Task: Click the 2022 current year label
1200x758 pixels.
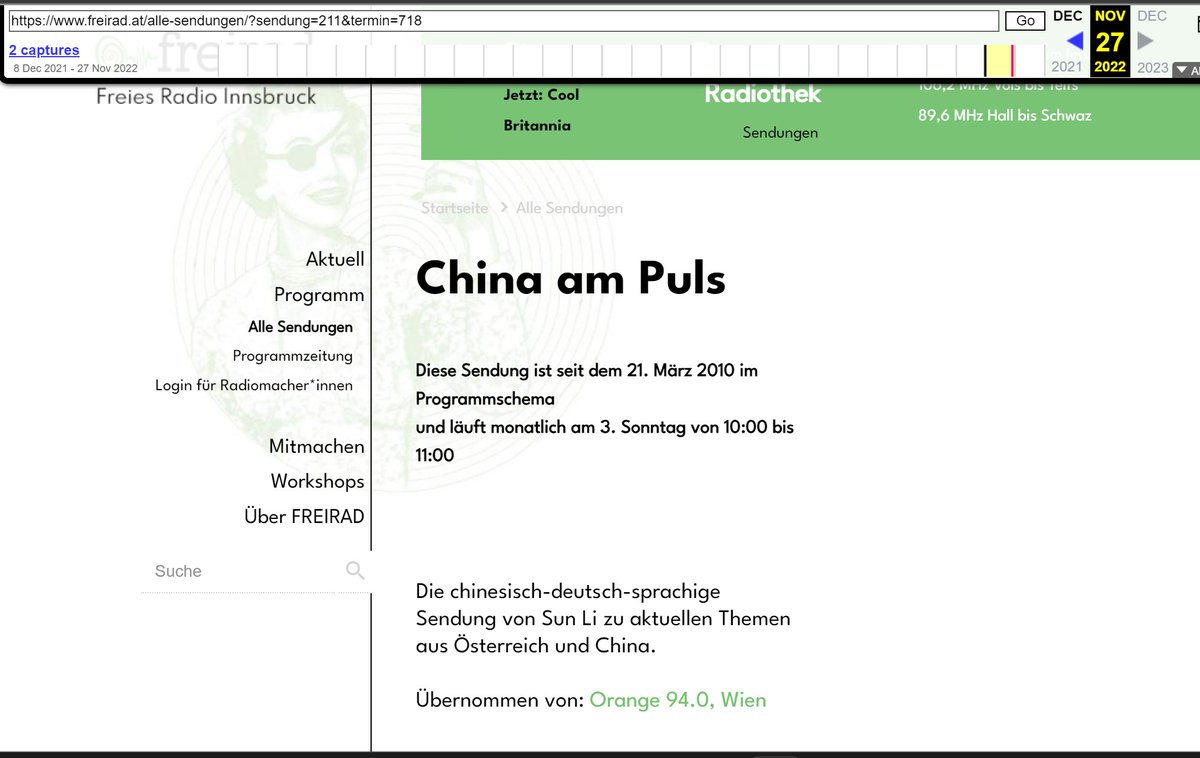Action: (1109, 67)
